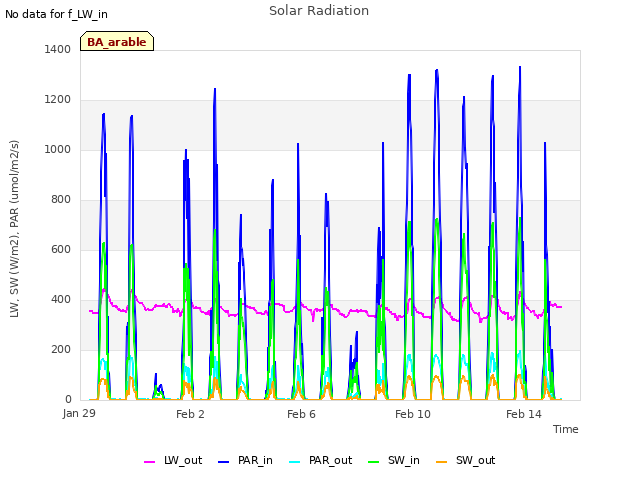Click the green SW_in legend swatch
640x480 pixels.
tap(373, 462)
